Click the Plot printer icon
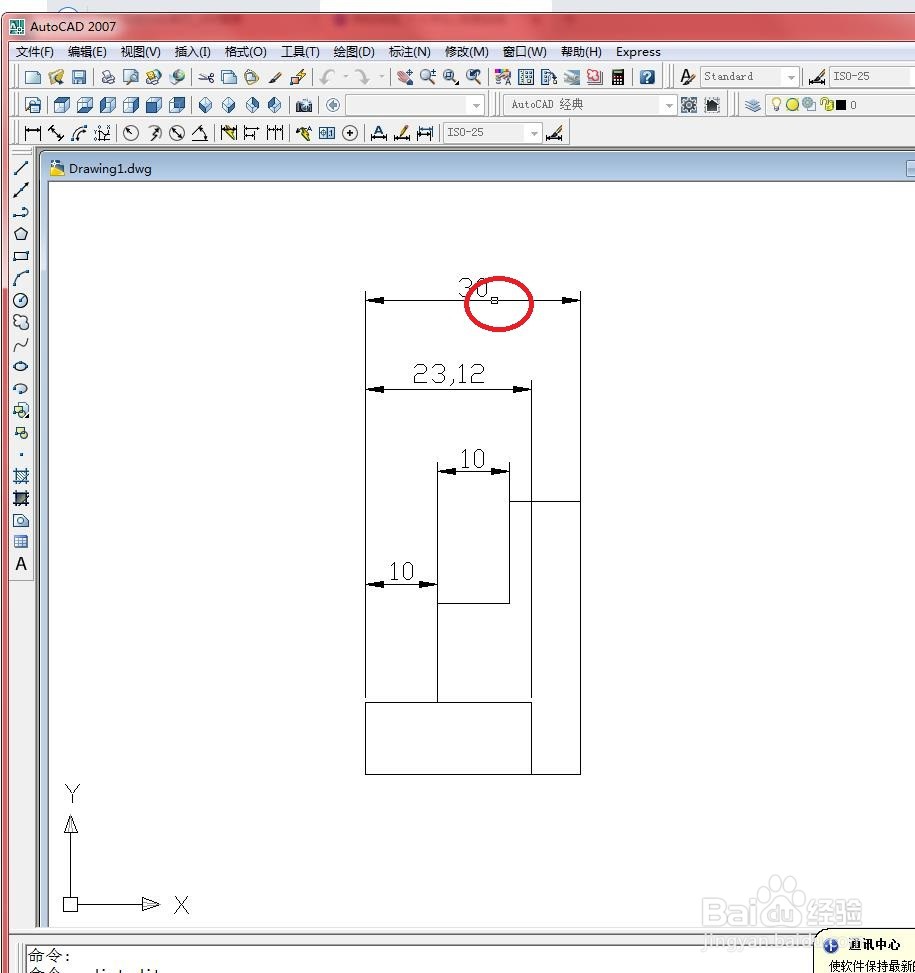 pyautogui.click(x=108, y=77)
